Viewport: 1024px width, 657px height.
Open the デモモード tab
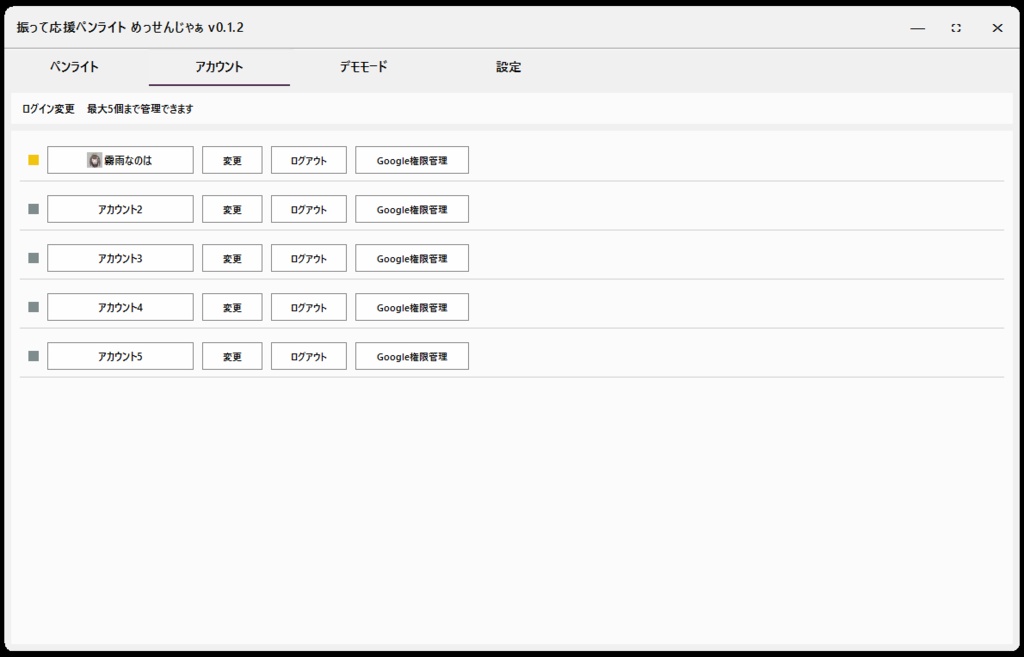click(x=364, y=67)
